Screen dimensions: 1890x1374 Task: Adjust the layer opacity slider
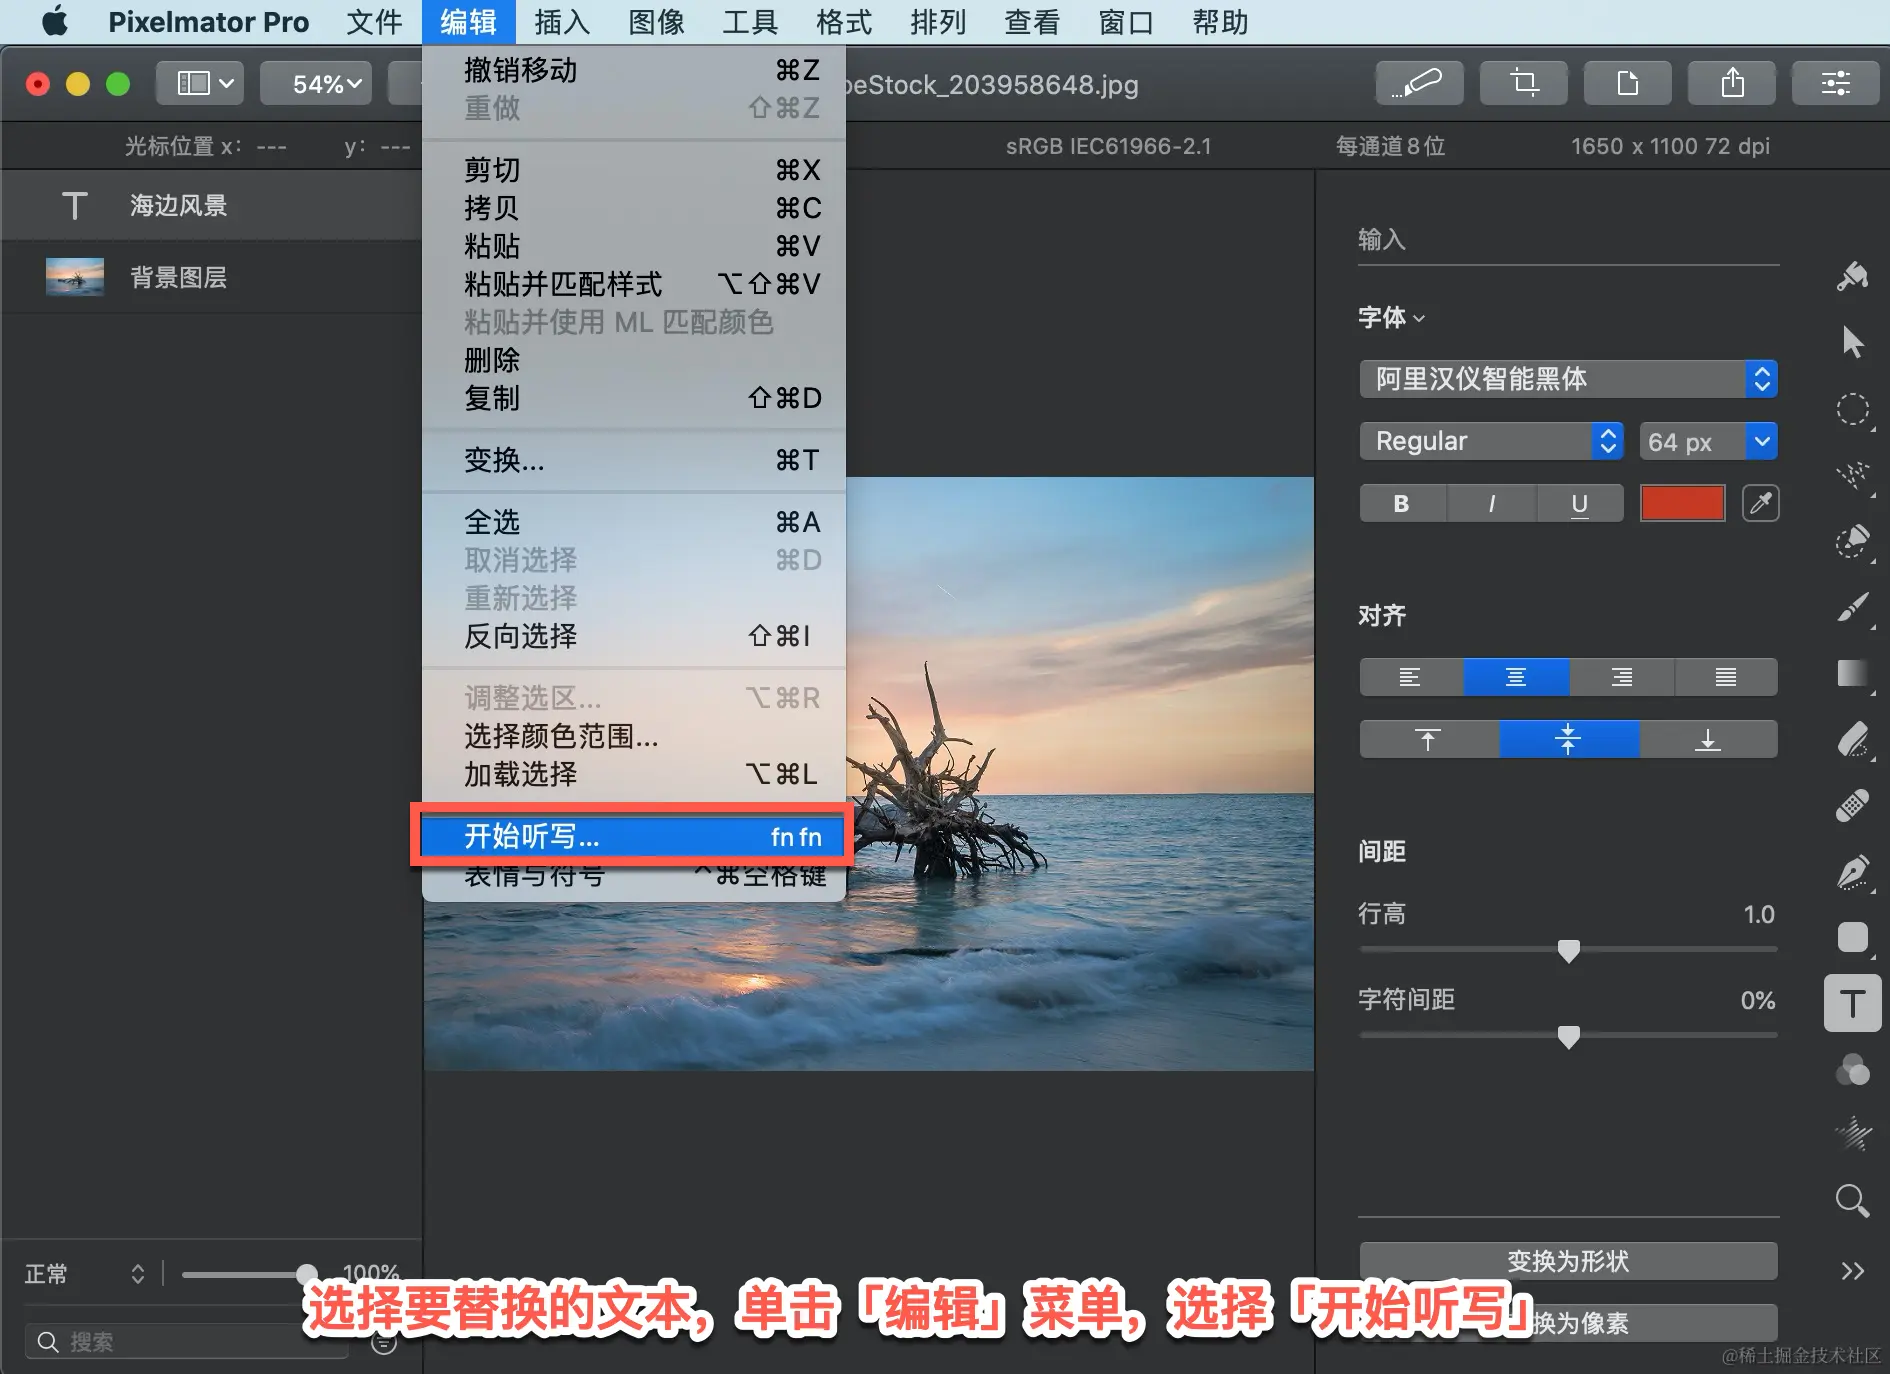248,1273
